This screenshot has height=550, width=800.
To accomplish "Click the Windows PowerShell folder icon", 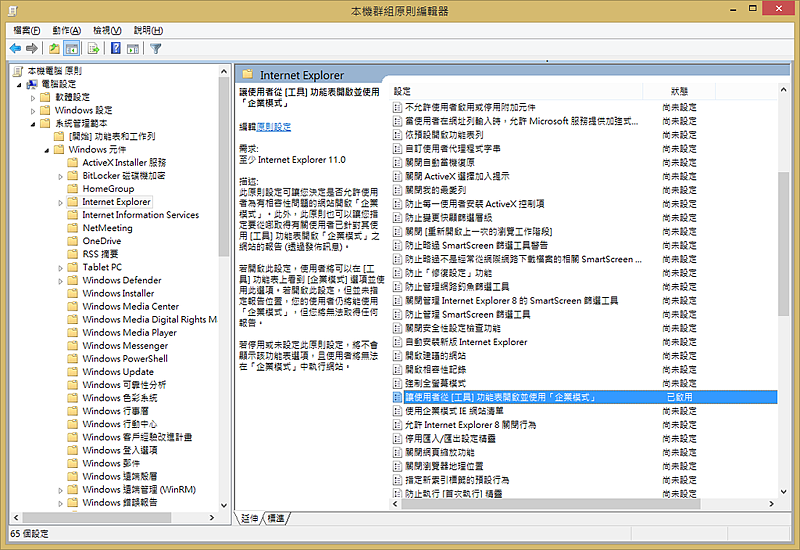I will (72, 358).
